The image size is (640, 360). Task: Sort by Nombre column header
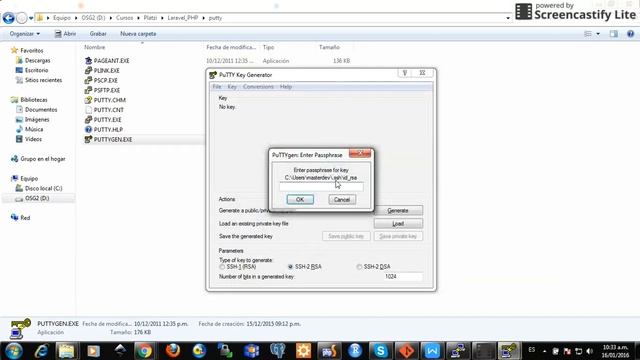tap(95, 47)
